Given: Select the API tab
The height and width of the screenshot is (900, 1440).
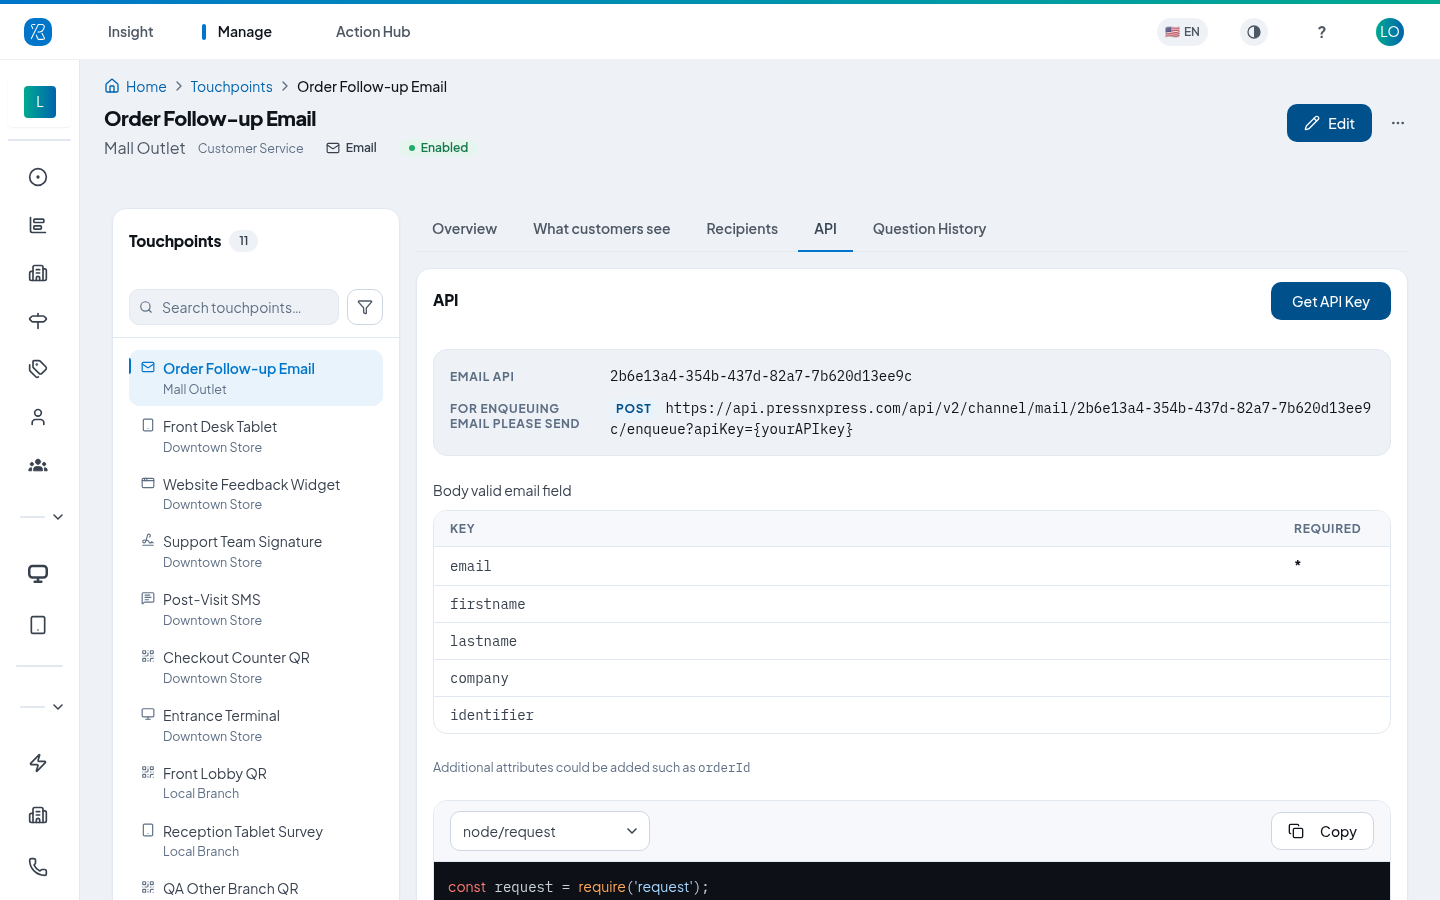Looking at the screenshot, I should [x=825, y=229].
